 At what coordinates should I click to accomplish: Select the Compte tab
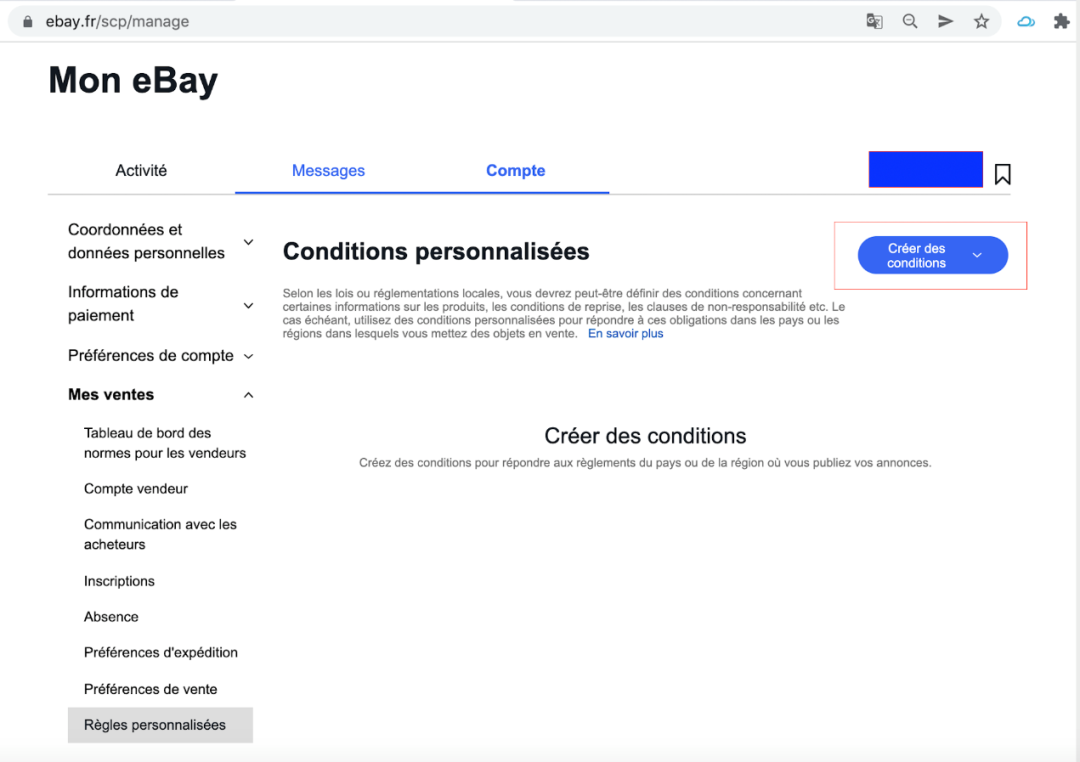point(516,170)
